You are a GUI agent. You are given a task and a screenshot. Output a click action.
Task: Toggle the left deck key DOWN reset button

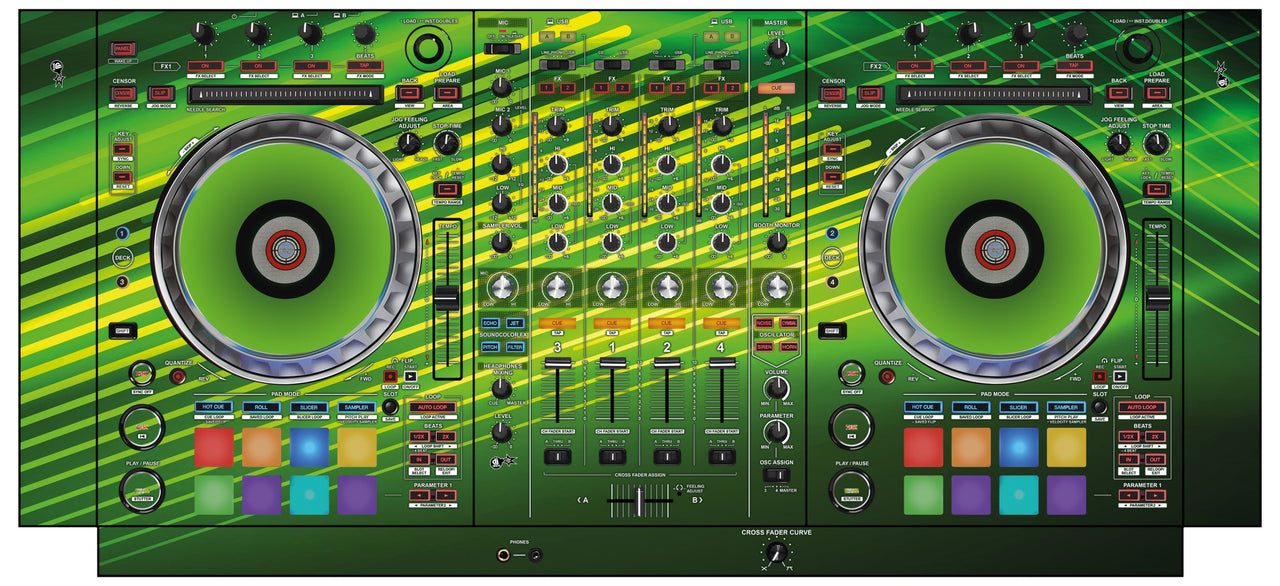[x=123, y=178]
